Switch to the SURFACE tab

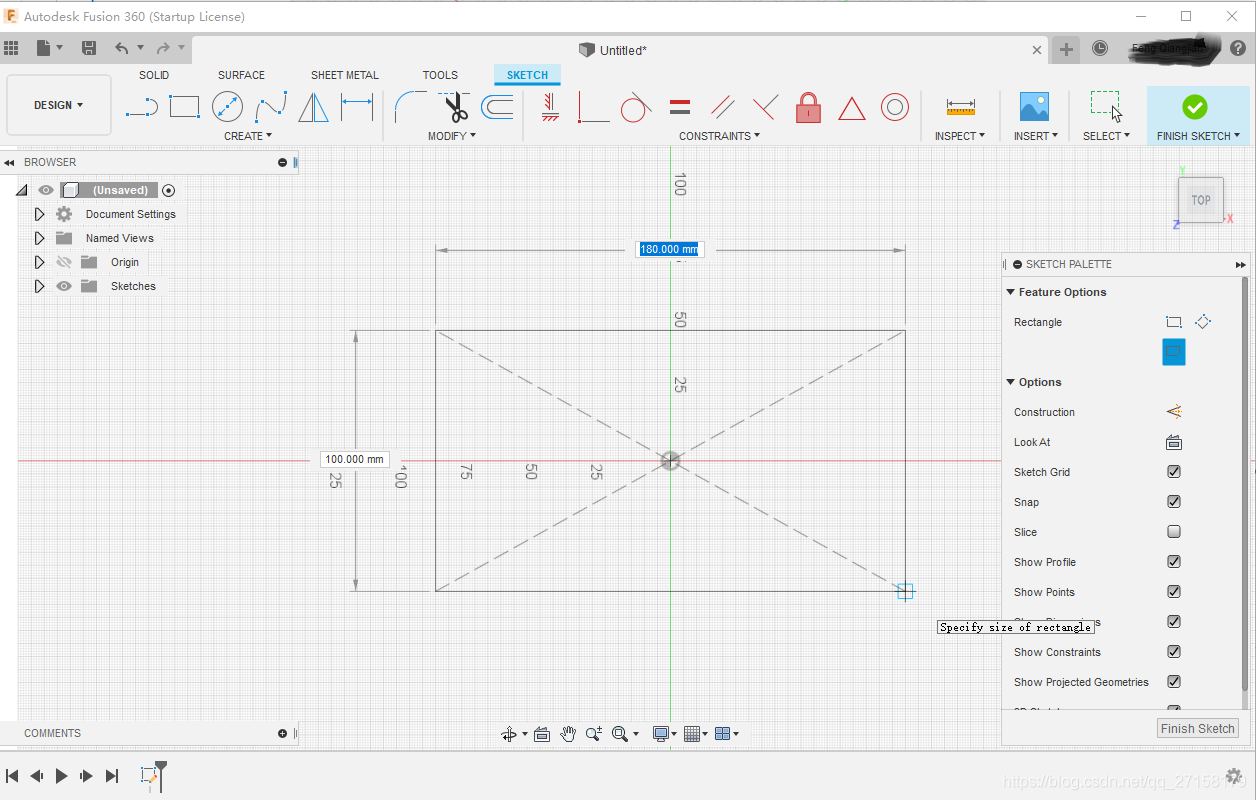pos(241,75)
